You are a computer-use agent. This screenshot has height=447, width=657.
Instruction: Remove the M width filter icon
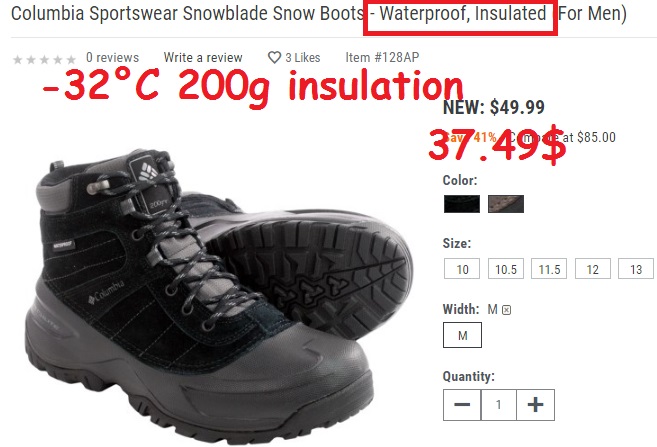coord(507,310)
